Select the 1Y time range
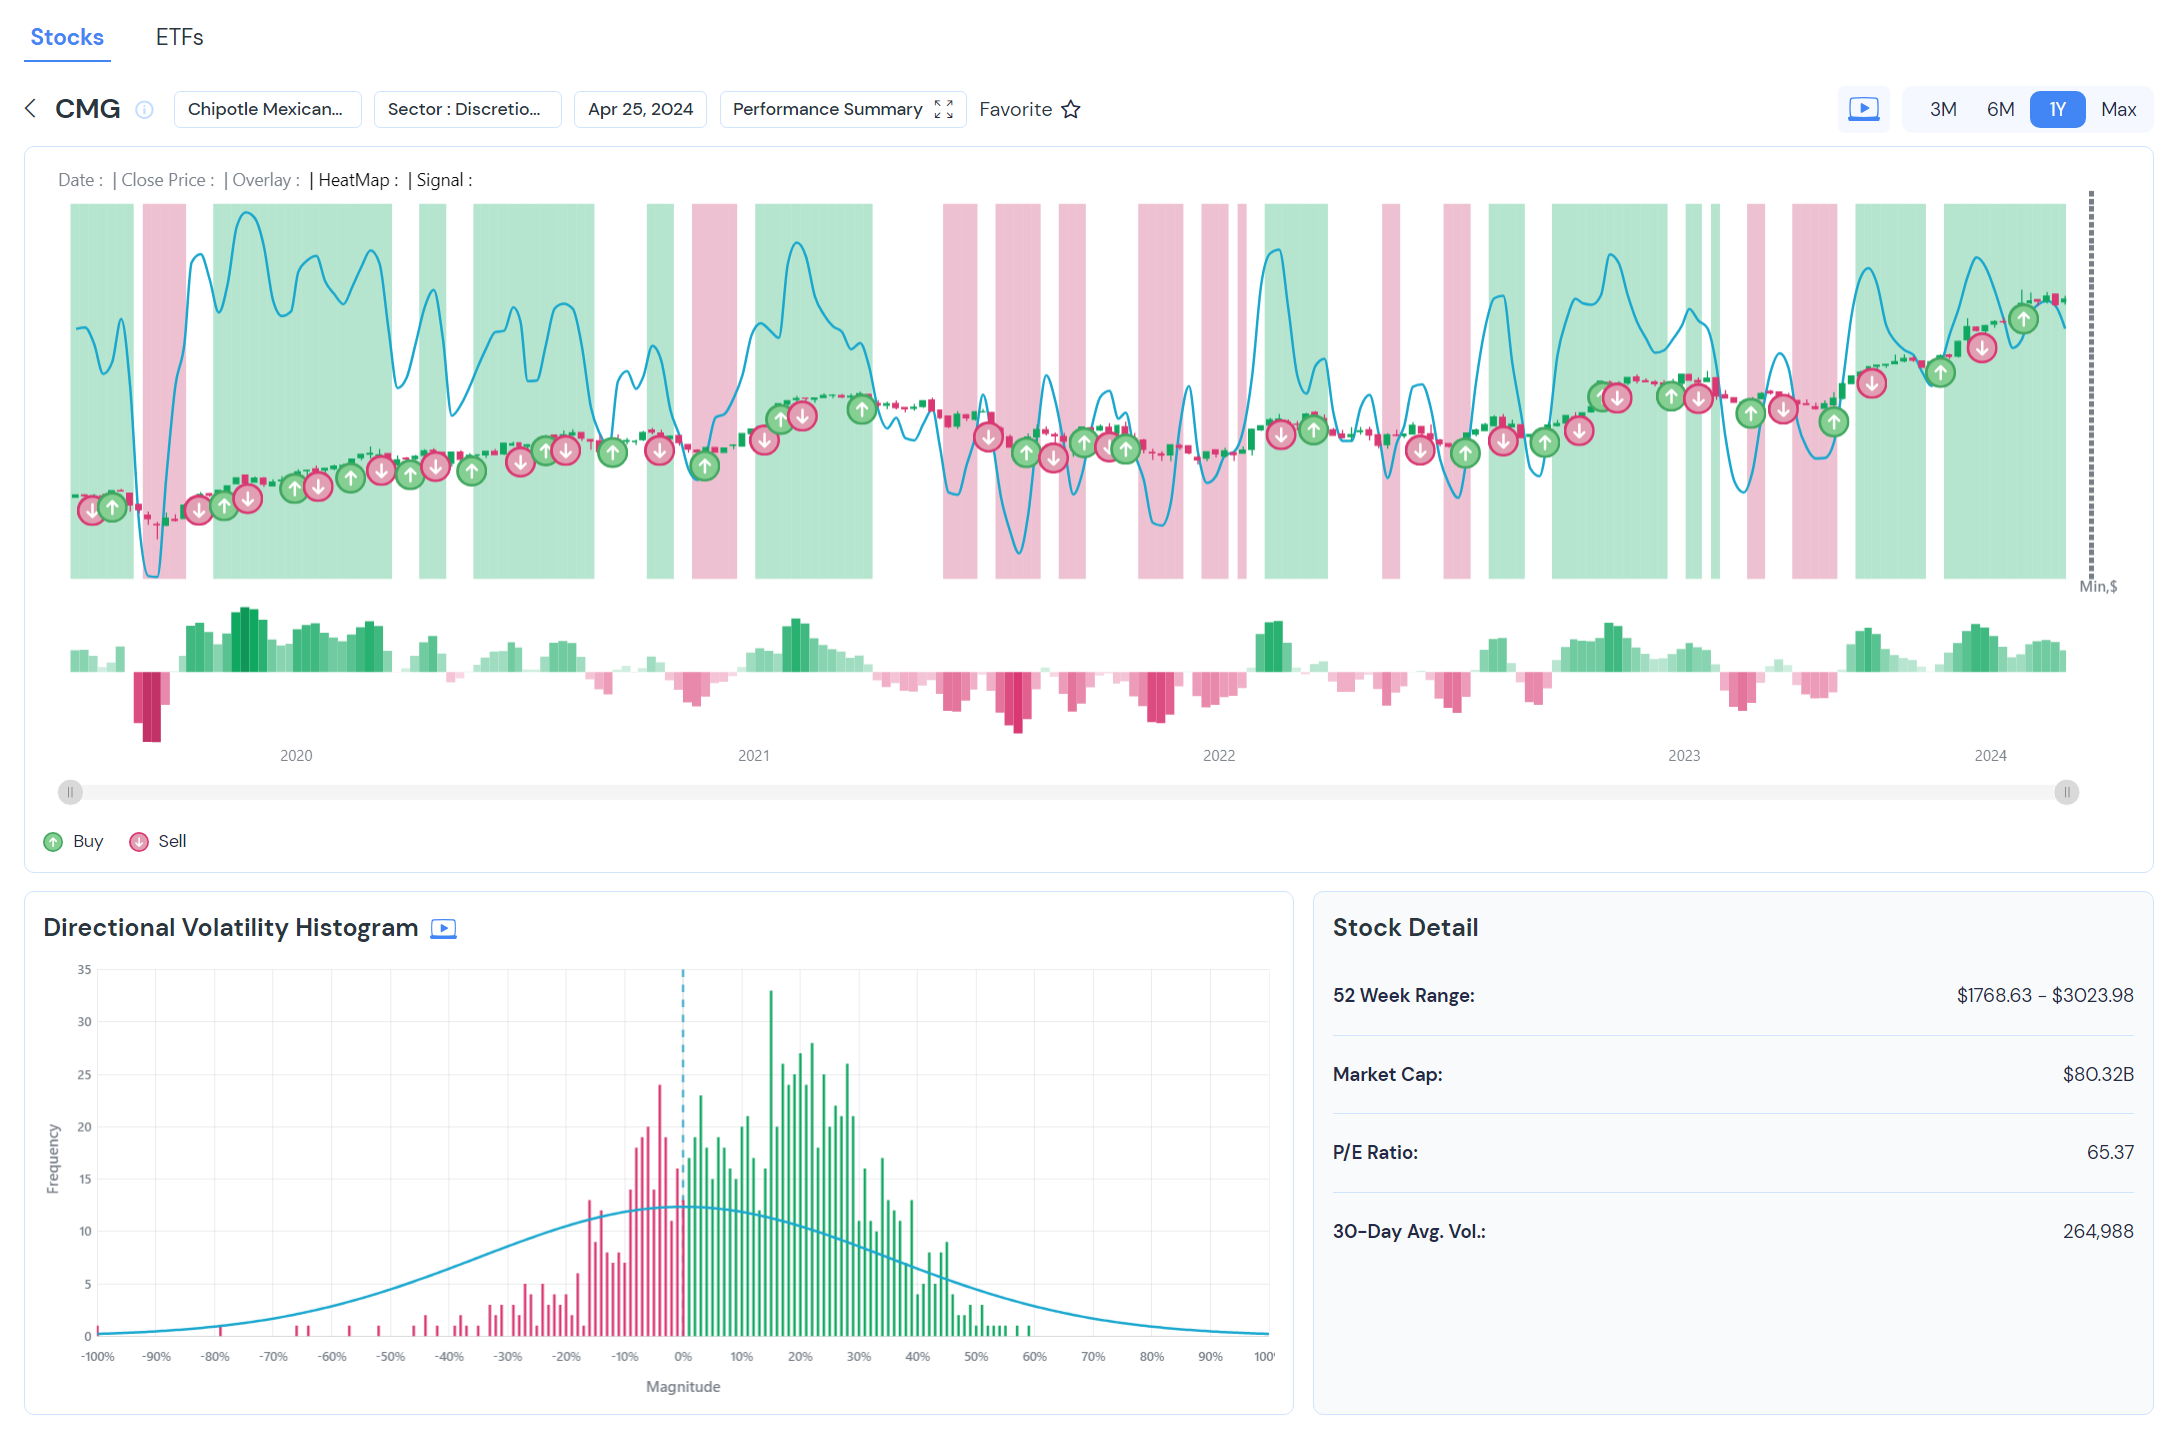The height and width of the screenshot is (1439, 2176). [2057, 109]
